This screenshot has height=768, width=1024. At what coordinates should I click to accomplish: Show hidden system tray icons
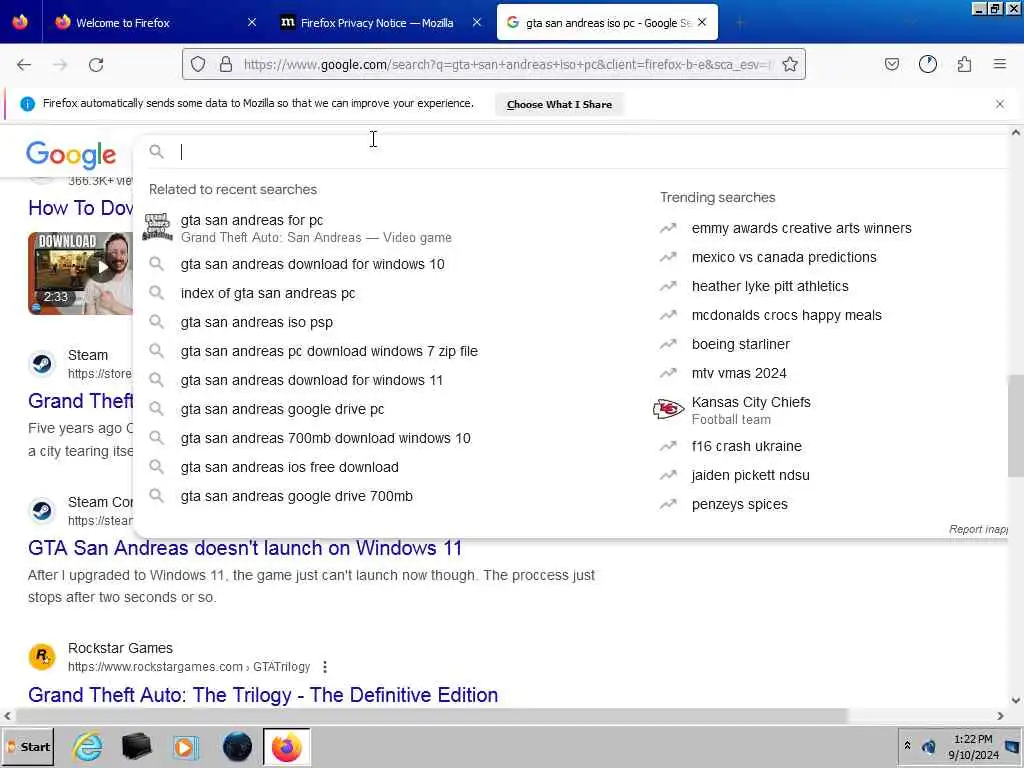[907, 746]
